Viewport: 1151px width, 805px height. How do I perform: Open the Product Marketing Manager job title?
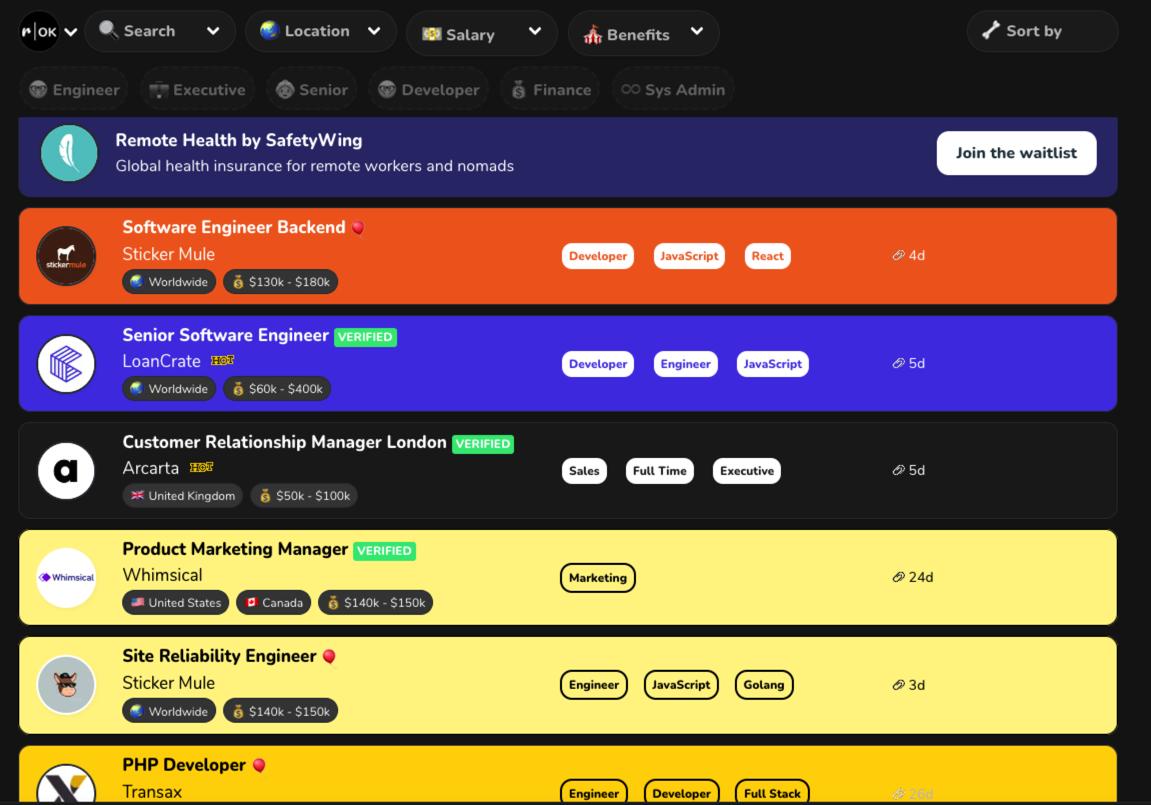pos(235,550)
